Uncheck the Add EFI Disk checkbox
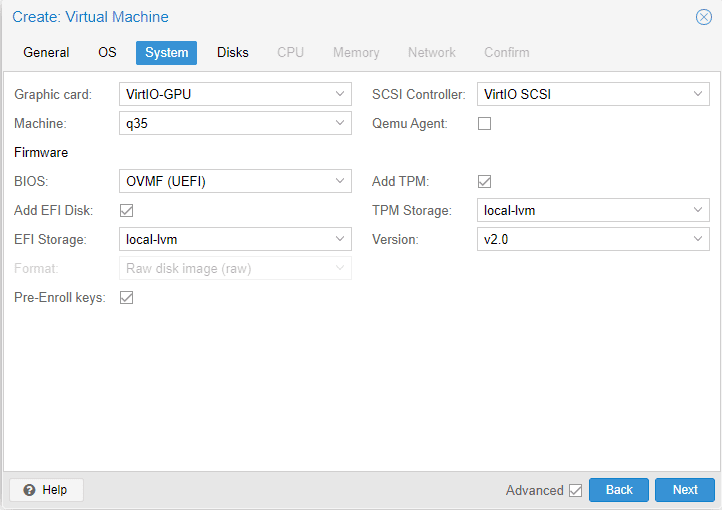Viewport: 722px width, 510px height. tap(126, 210)
